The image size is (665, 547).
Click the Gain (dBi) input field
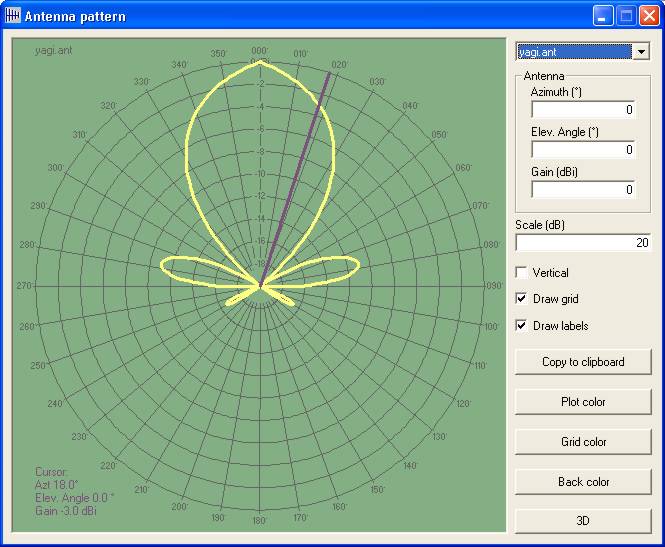583,189
